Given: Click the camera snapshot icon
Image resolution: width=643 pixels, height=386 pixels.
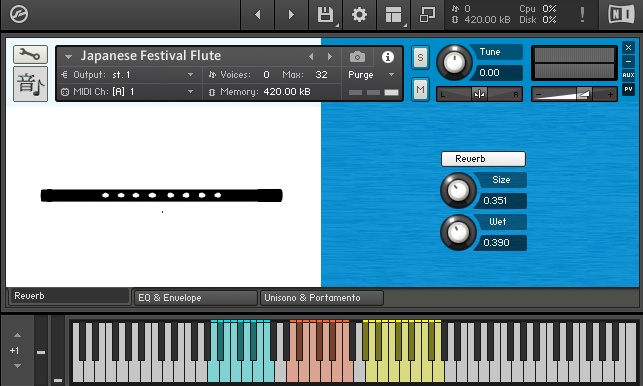Looking at the screenshot, I should (357, 57).
